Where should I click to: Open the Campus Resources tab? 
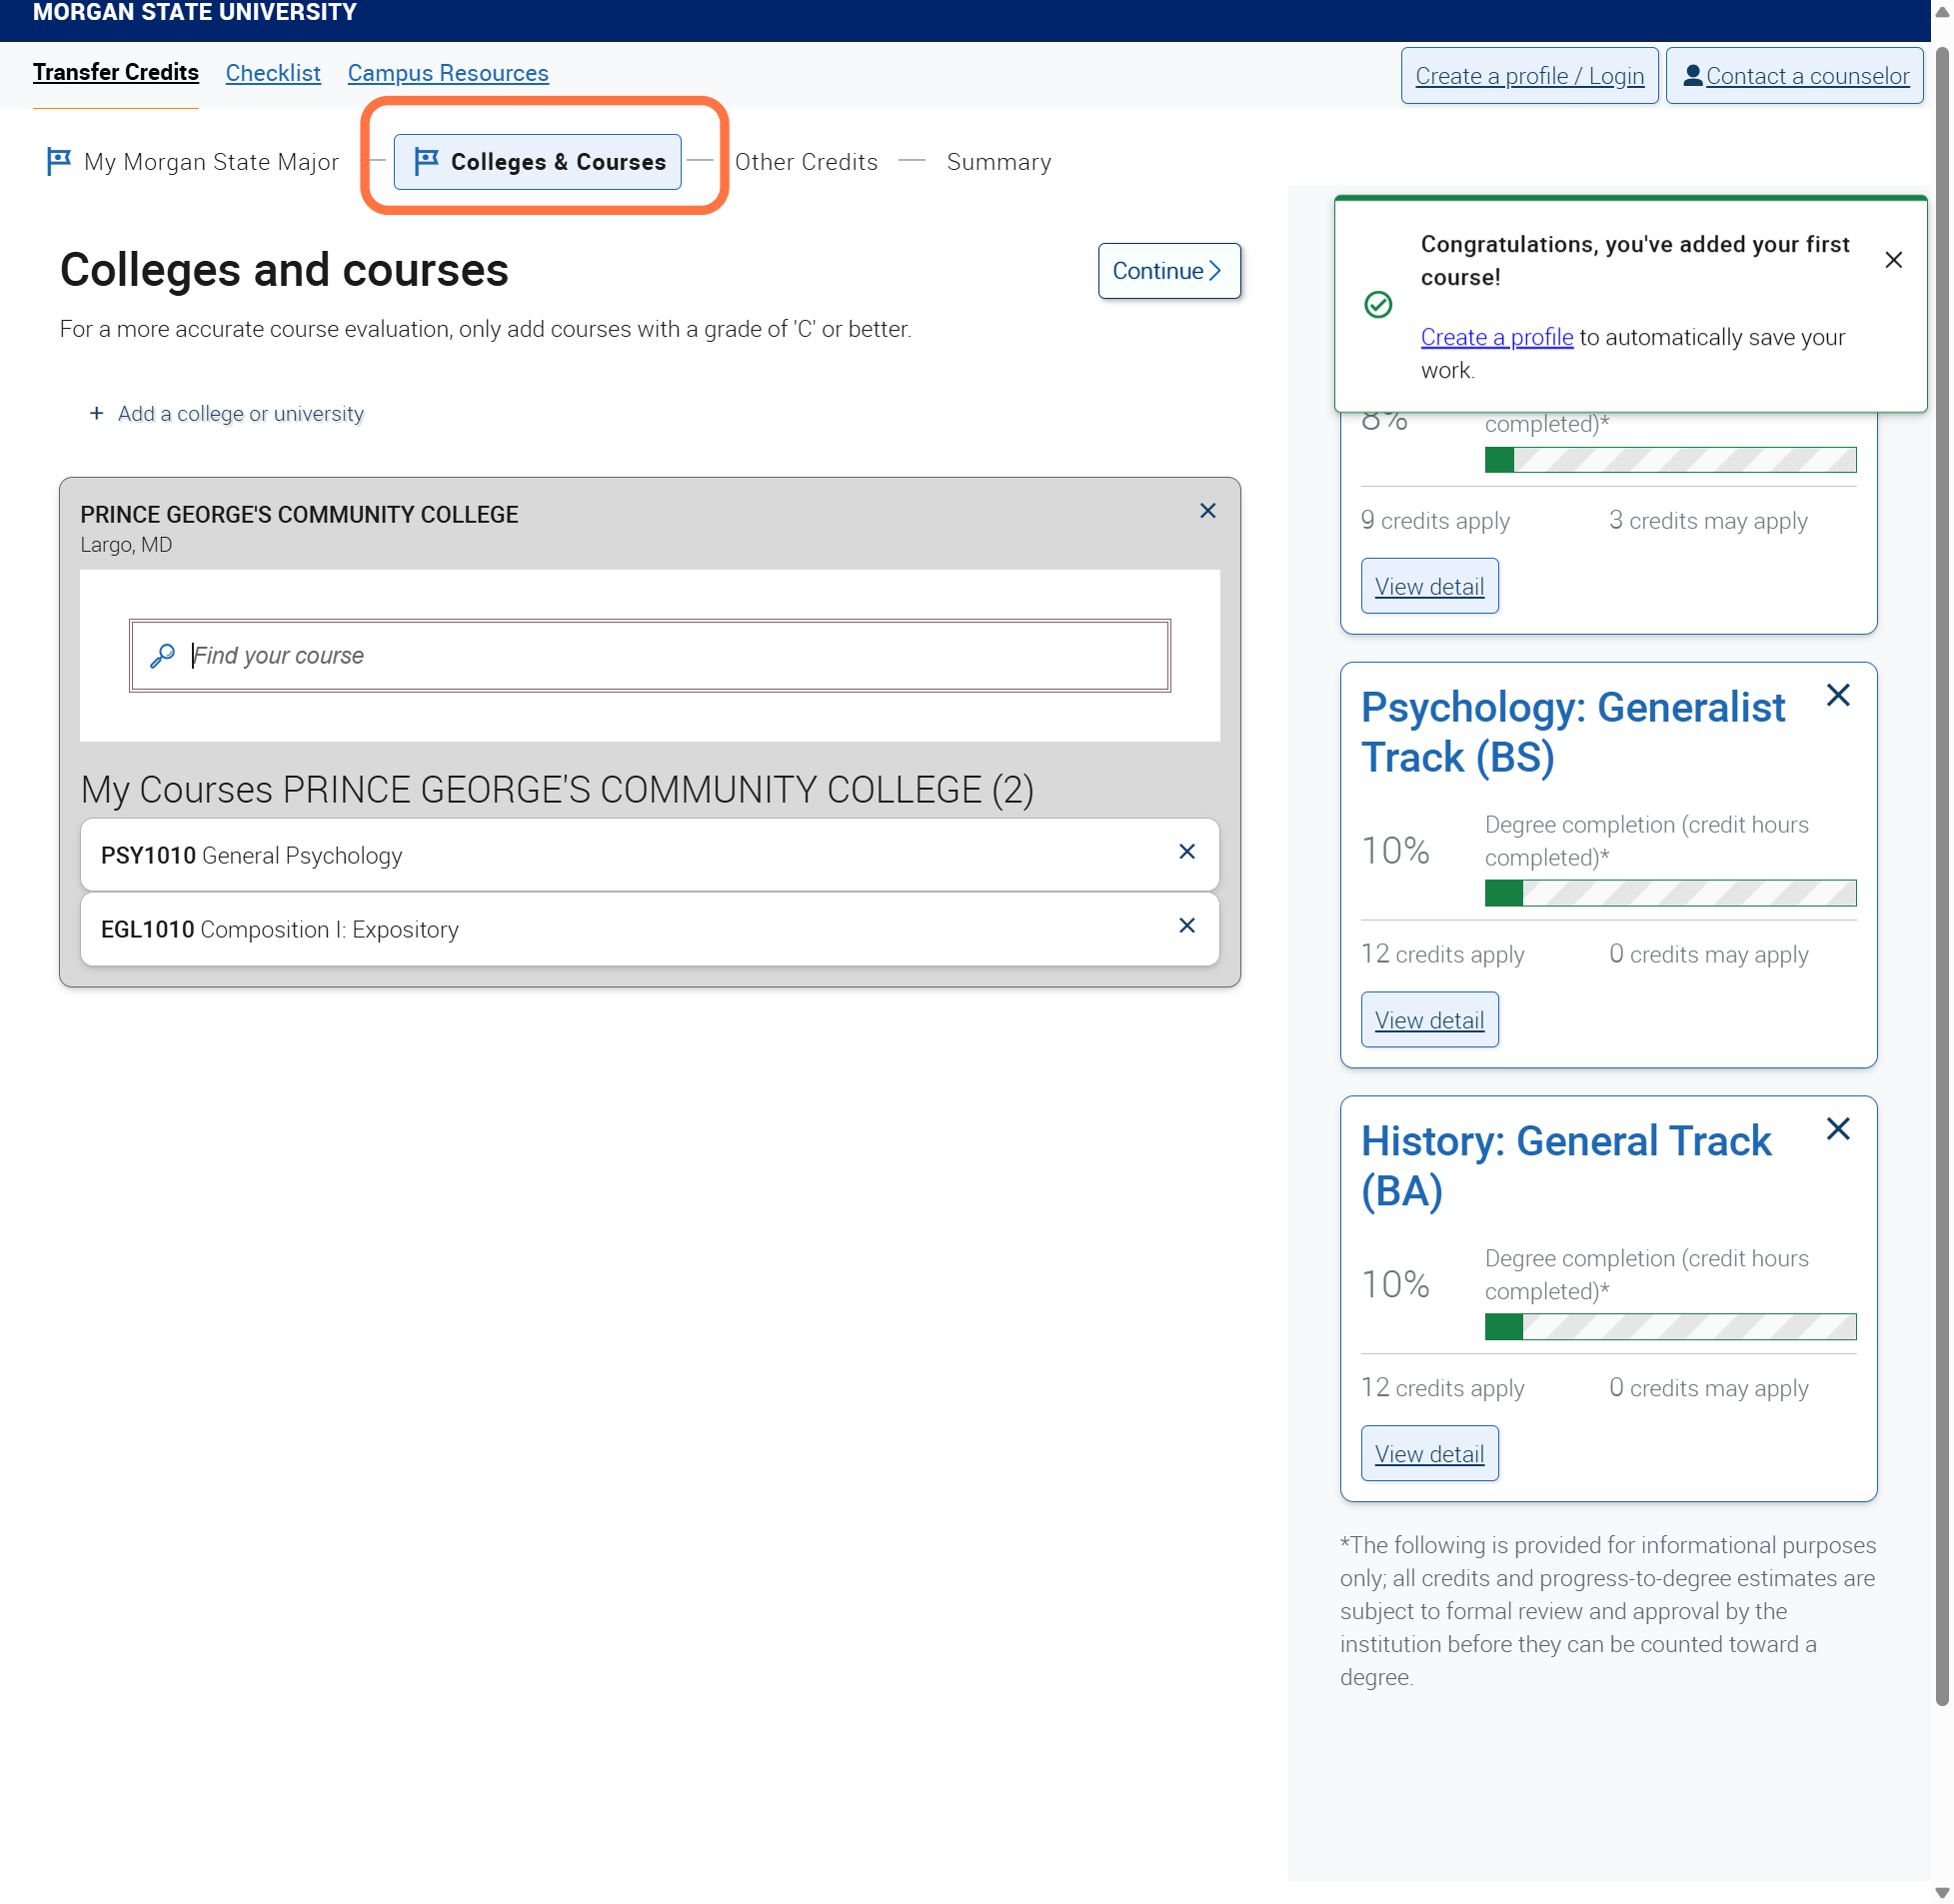(x=448, y=73)
